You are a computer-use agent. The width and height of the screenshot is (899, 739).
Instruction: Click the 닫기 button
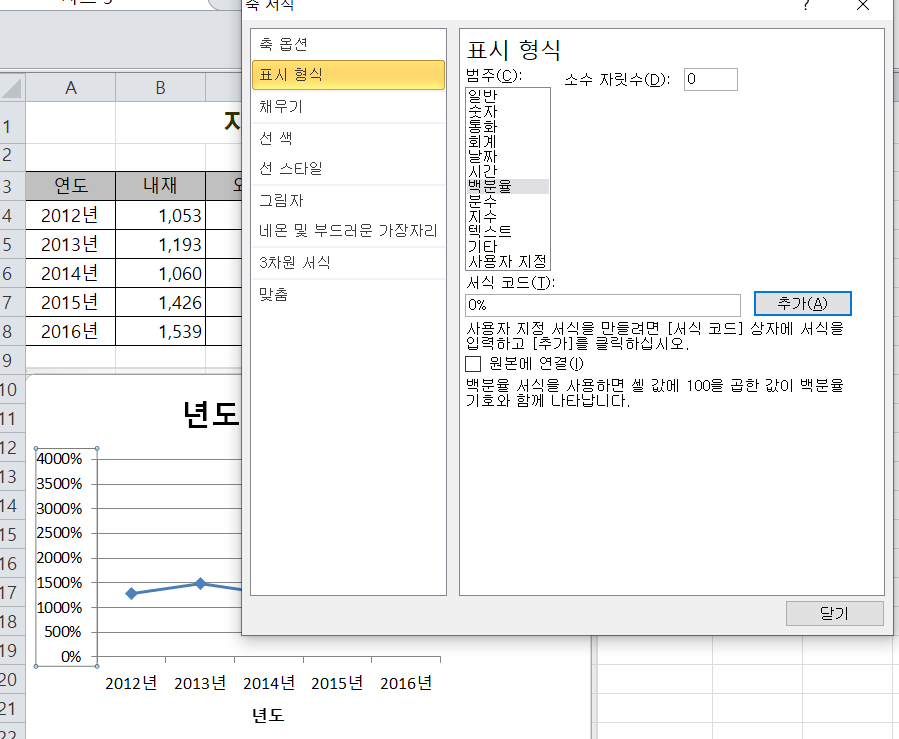tap(834, 613)
